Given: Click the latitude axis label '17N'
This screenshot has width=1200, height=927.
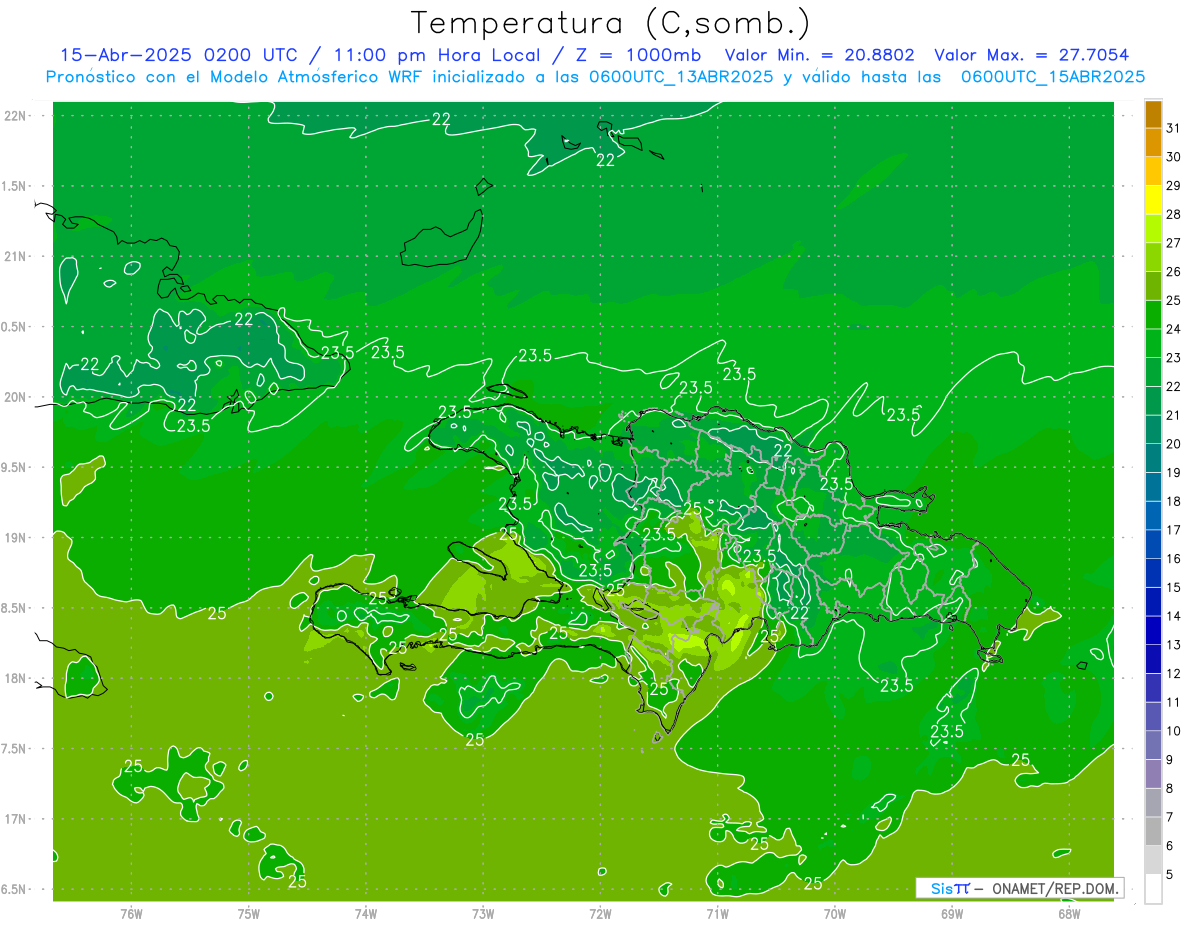Looking at the screenshot, I should pyautogui.click(x=15, y=819).
